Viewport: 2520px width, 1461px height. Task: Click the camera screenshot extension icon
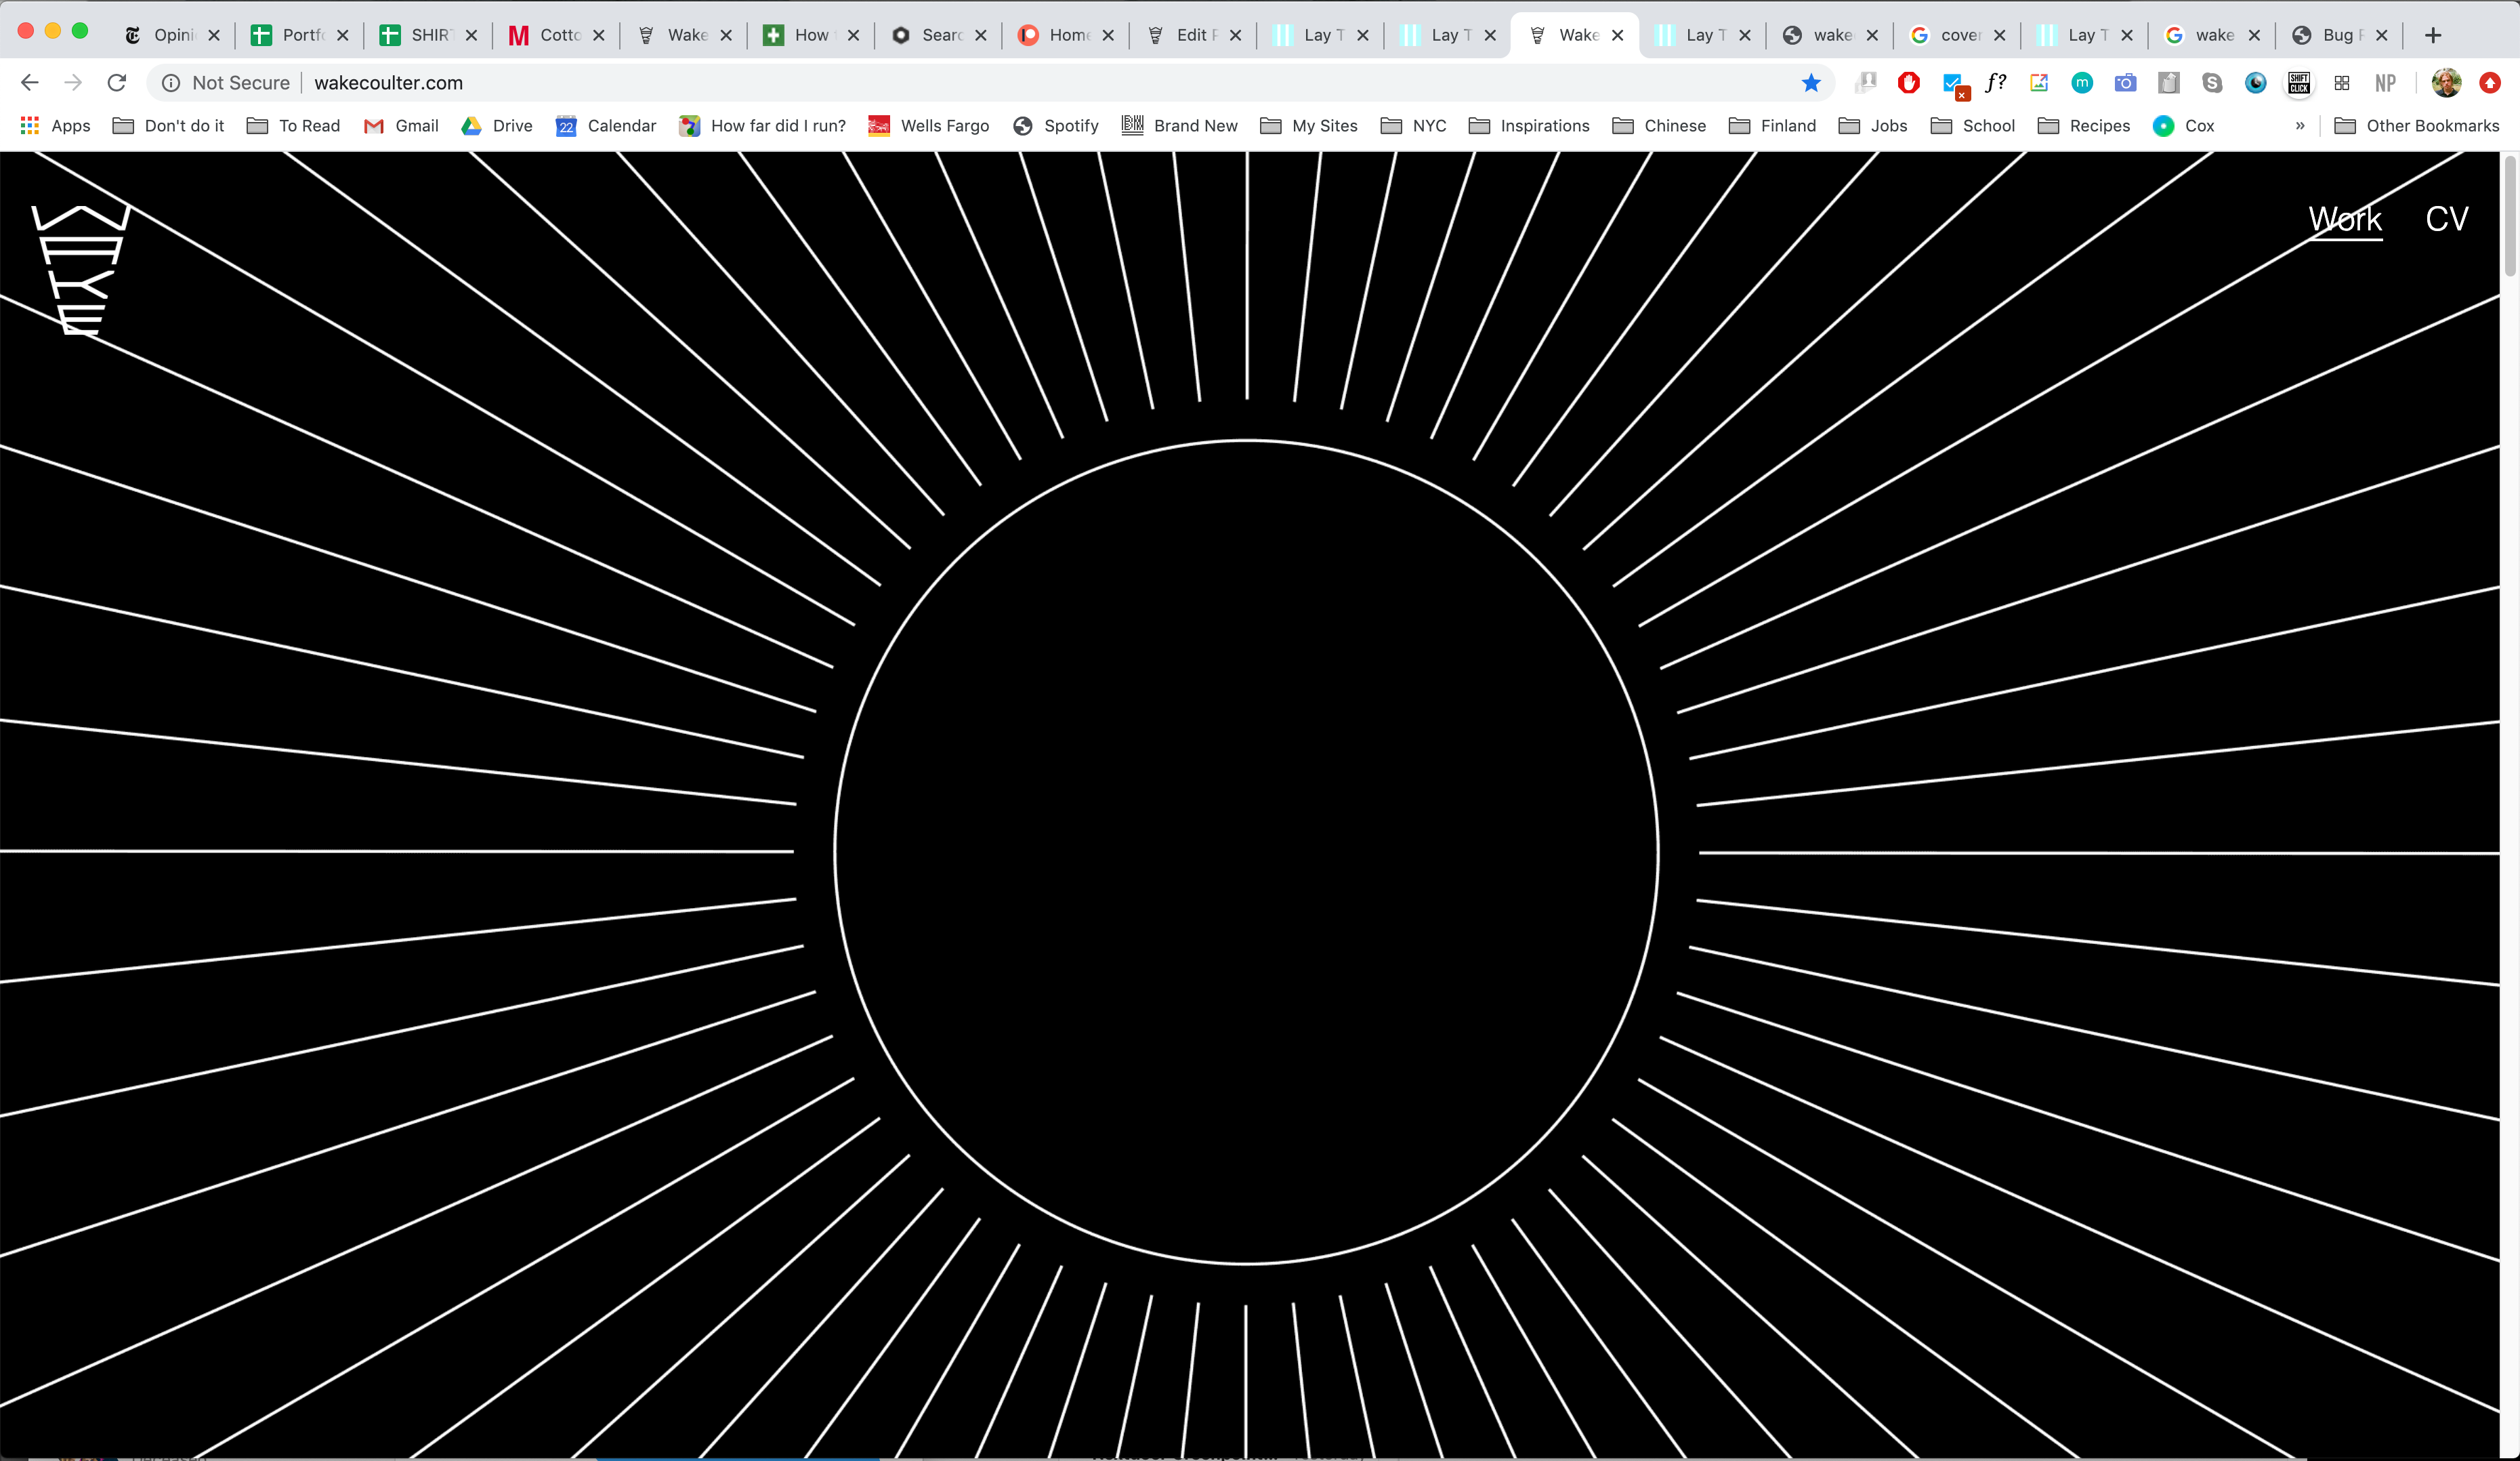(x=2125, y=83)
